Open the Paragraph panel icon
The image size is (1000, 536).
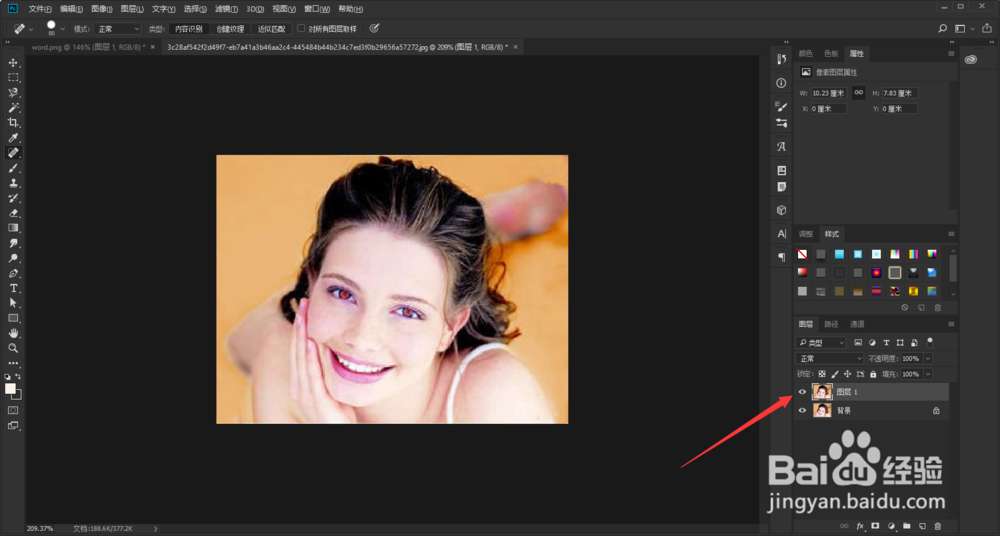tap(781, 257)
